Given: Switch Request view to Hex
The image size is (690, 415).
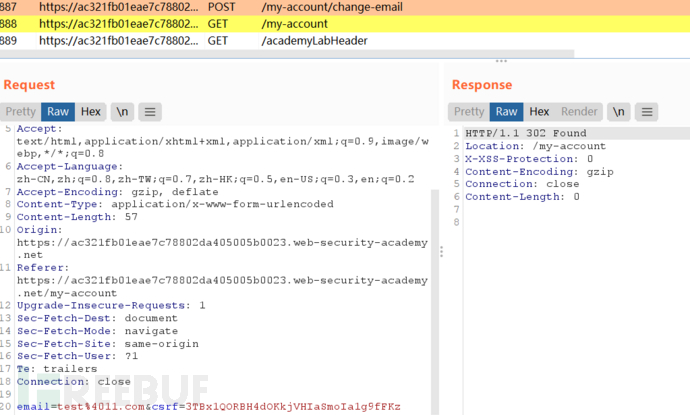Looking at the screenshot, I should 91,111.
